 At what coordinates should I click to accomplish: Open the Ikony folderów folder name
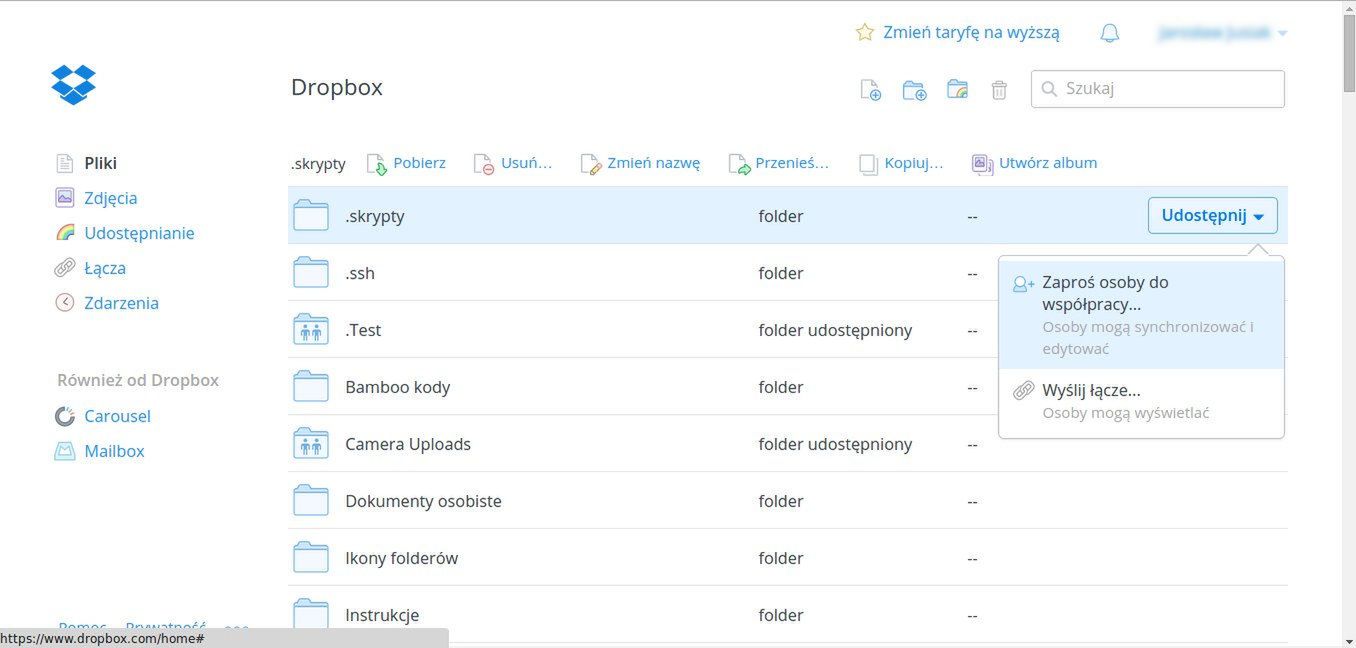pyautogui.click(x=401, y=558)
